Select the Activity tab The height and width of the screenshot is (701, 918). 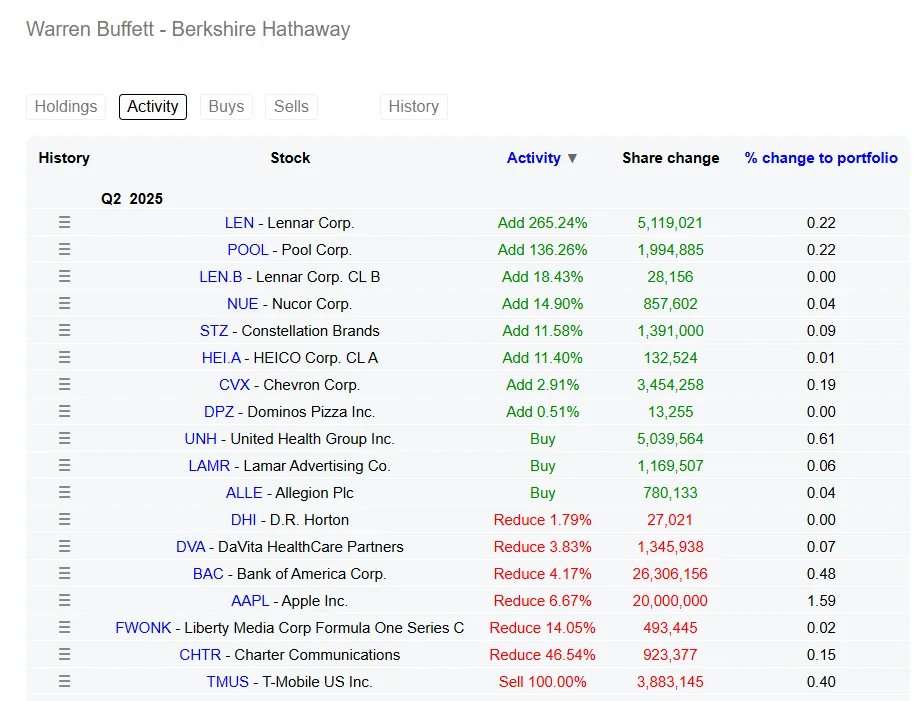[153, 107]
